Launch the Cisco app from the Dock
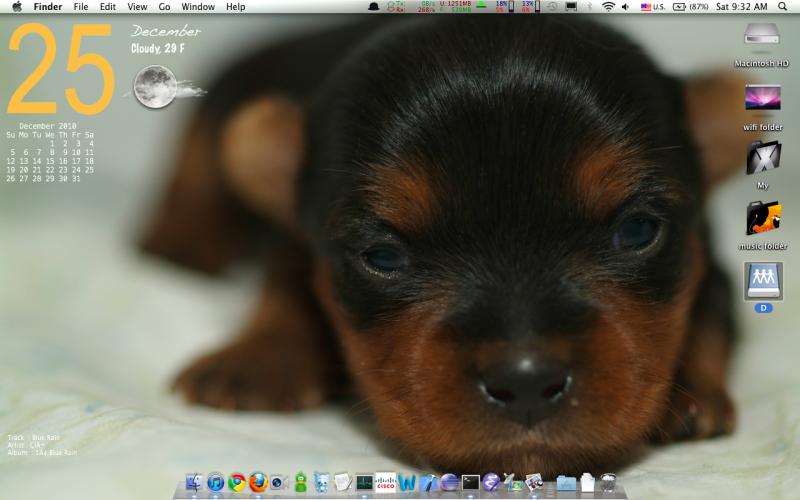The height and width of the screenshot is (500, 800). point(386,482)
